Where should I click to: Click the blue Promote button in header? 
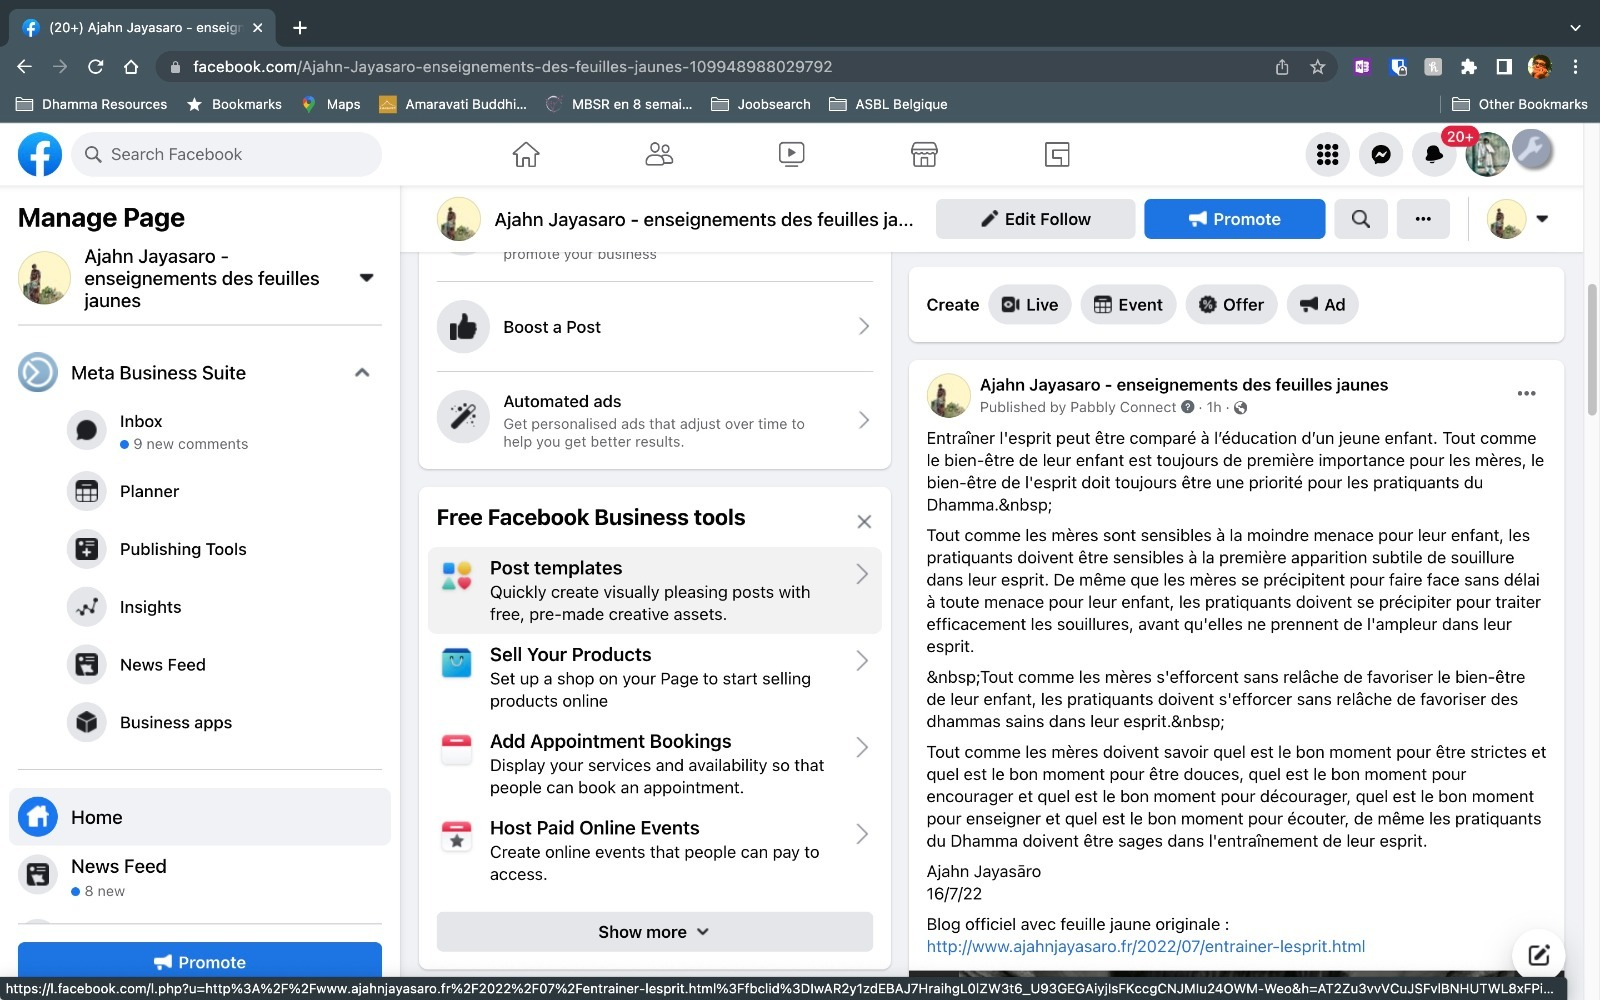tap(1234, 219)
